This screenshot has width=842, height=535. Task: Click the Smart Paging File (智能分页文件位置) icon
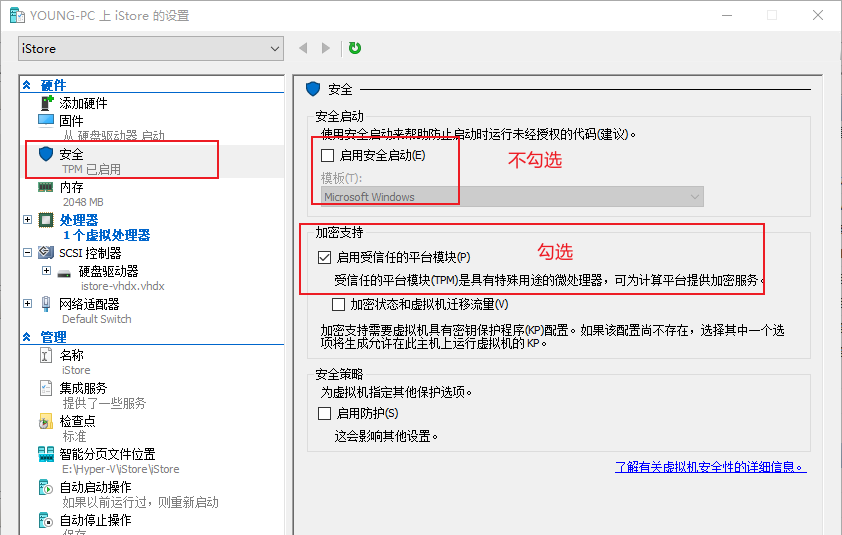46,454
